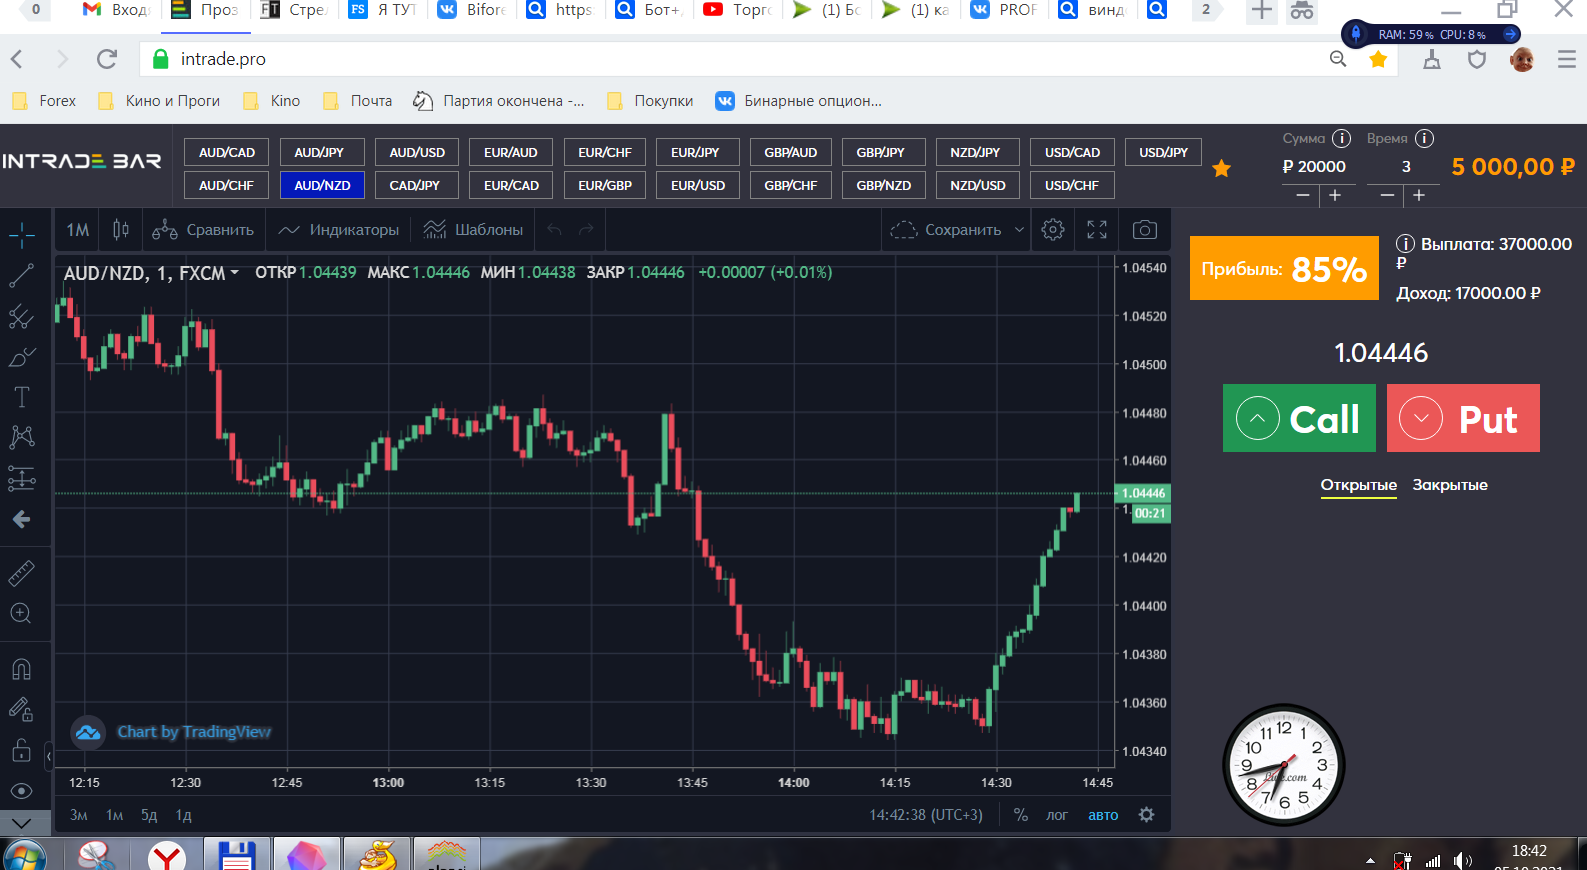Click the red Put button
1587x870 pixels.
[x=1463, y=418]
